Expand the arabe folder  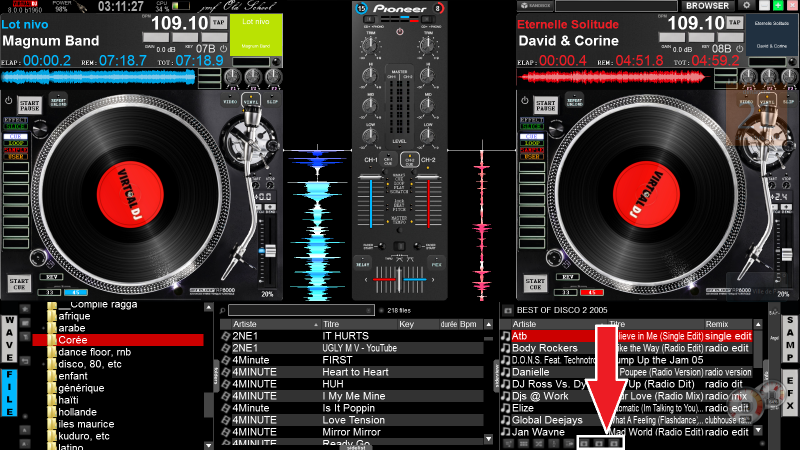(44, 328)
